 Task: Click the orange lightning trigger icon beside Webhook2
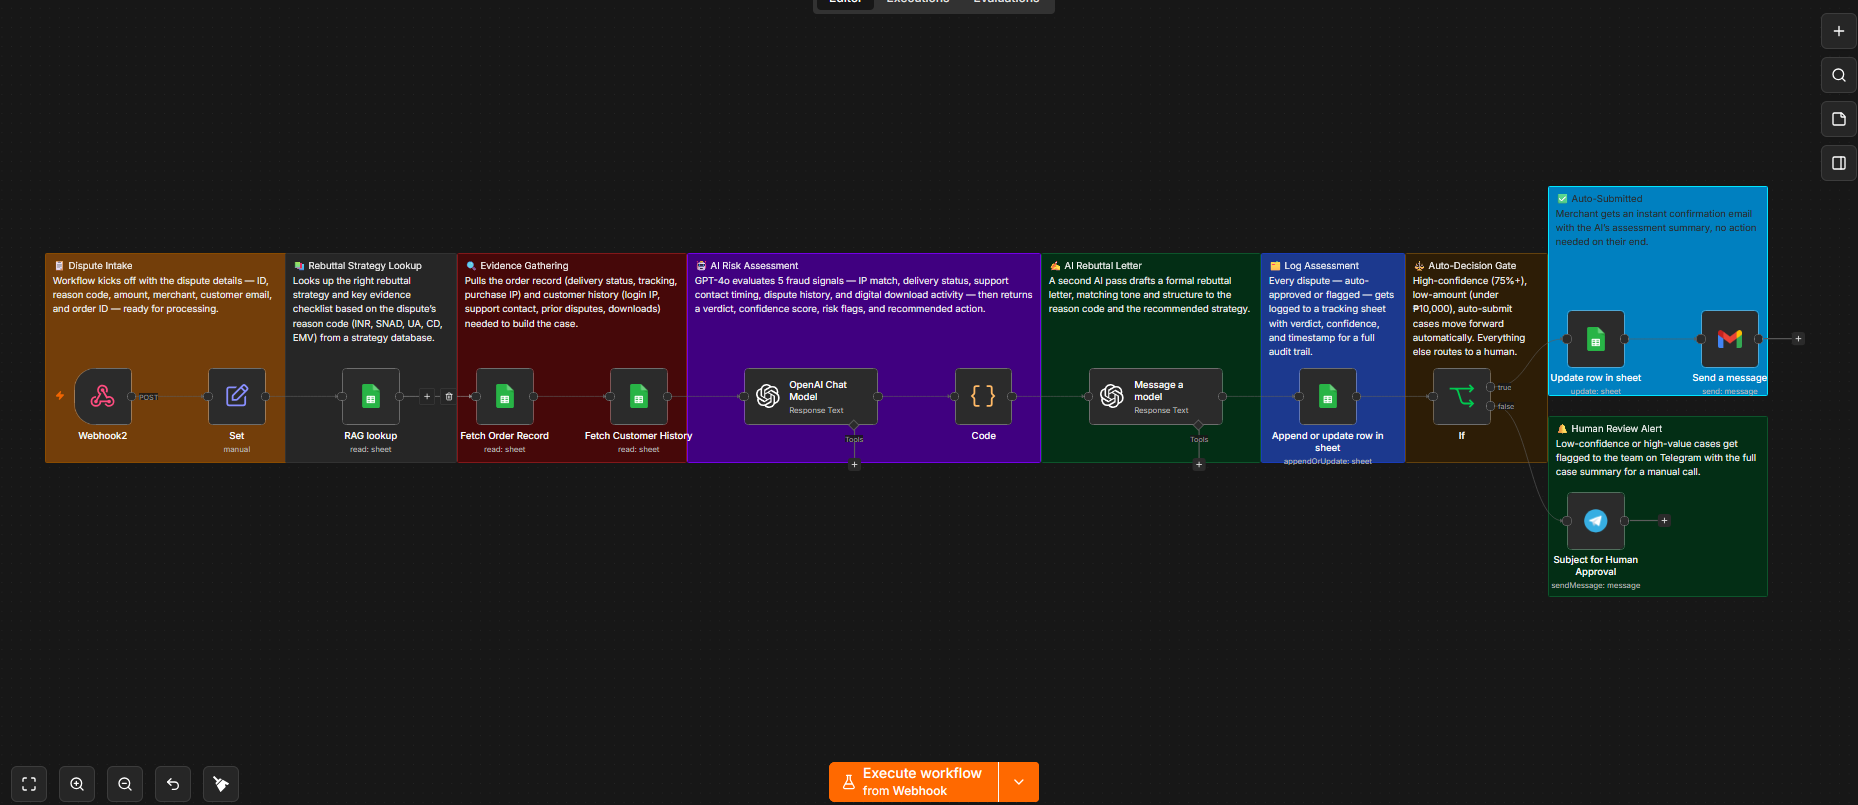[60, 396]
